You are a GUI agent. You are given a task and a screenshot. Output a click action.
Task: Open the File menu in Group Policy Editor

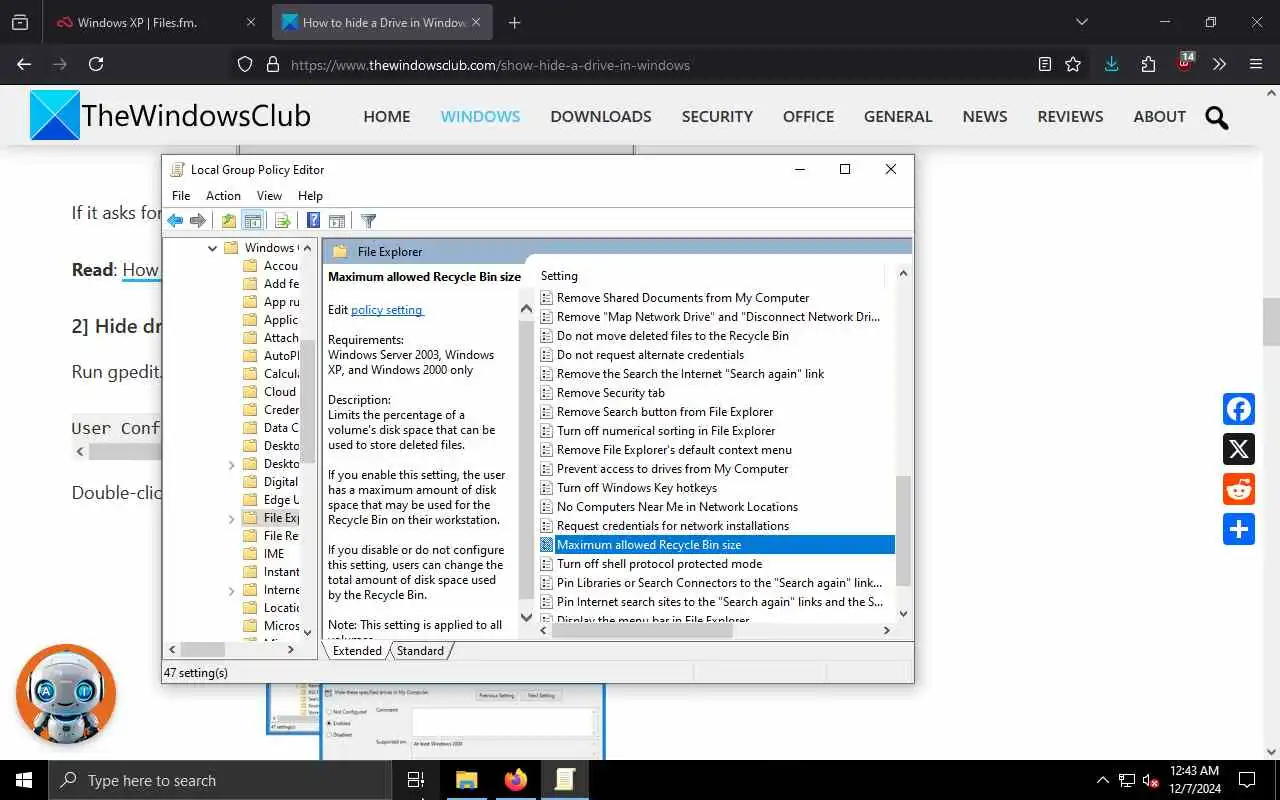[181, 195]
